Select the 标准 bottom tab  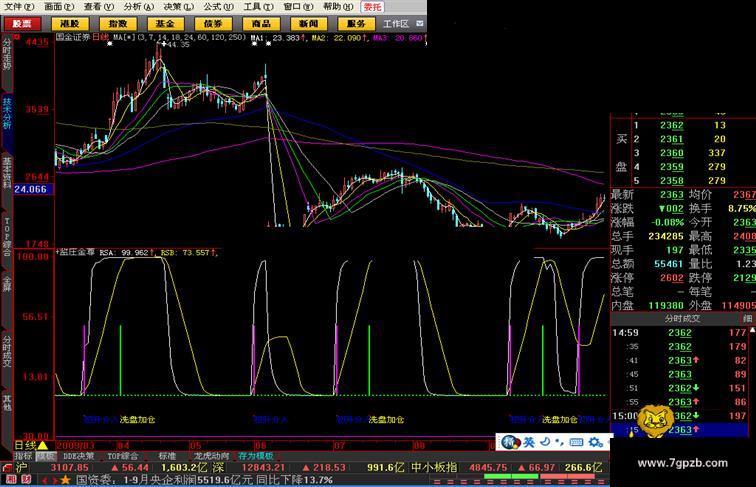(x=167, y=456)
